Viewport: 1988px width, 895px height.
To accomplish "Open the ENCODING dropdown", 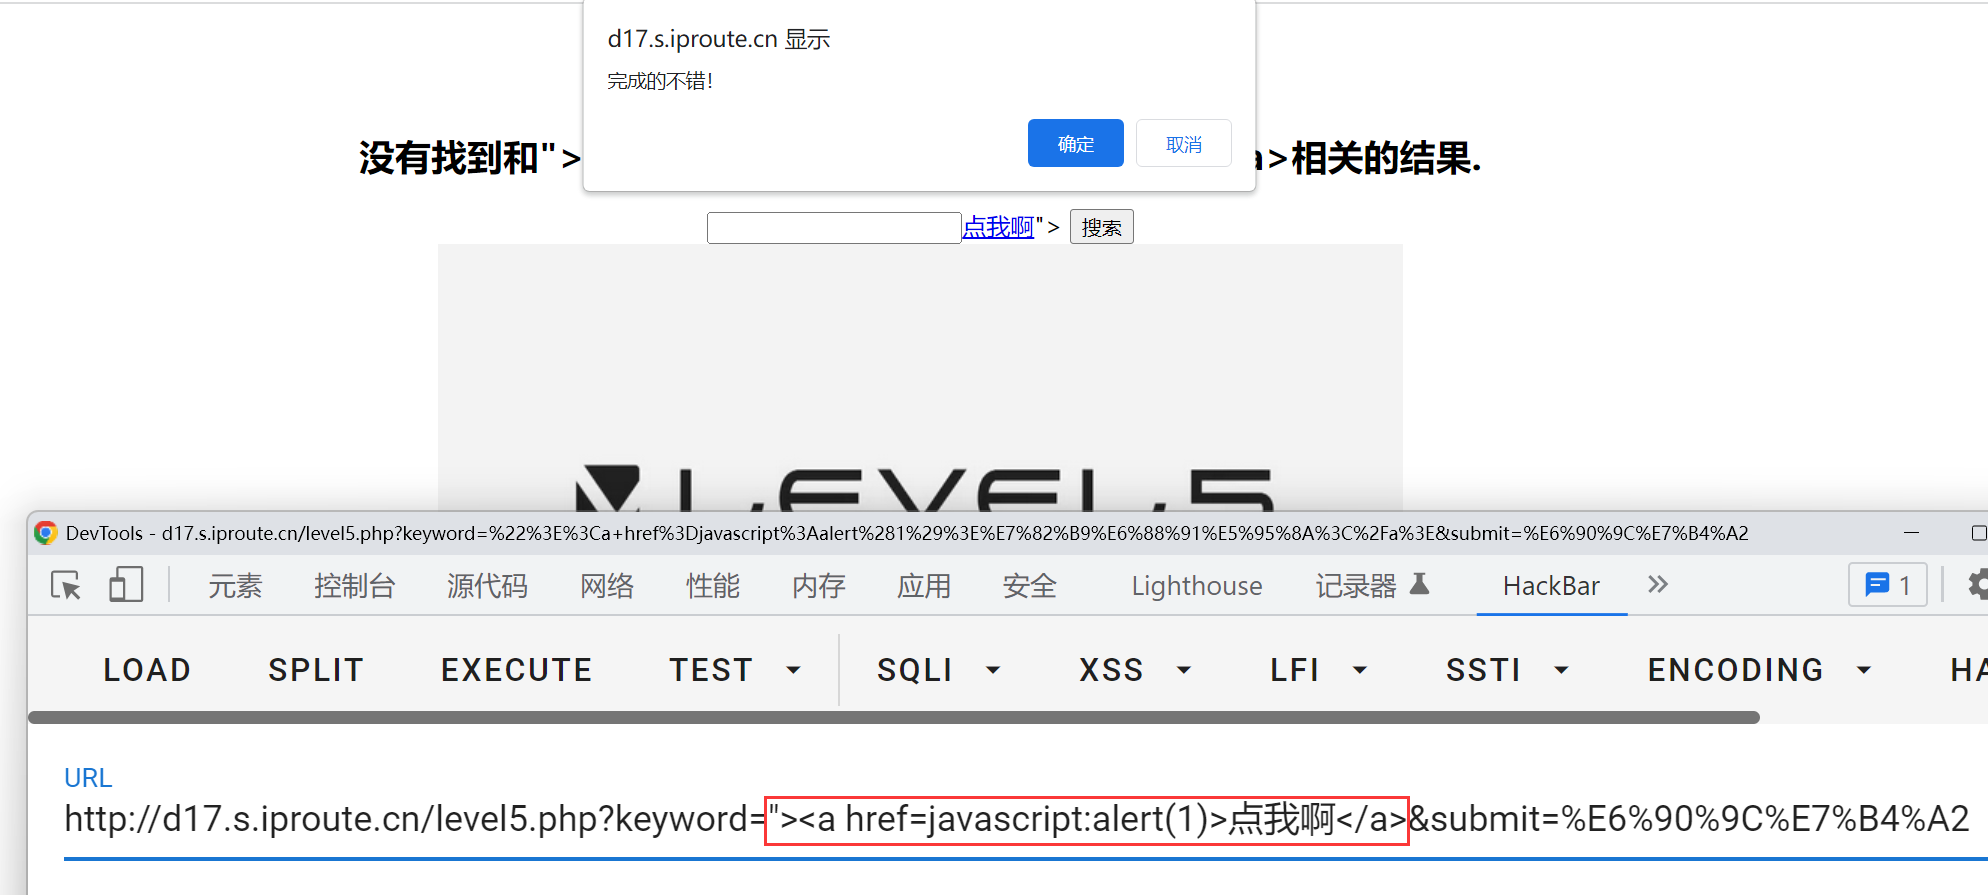I will (1864, 670).
